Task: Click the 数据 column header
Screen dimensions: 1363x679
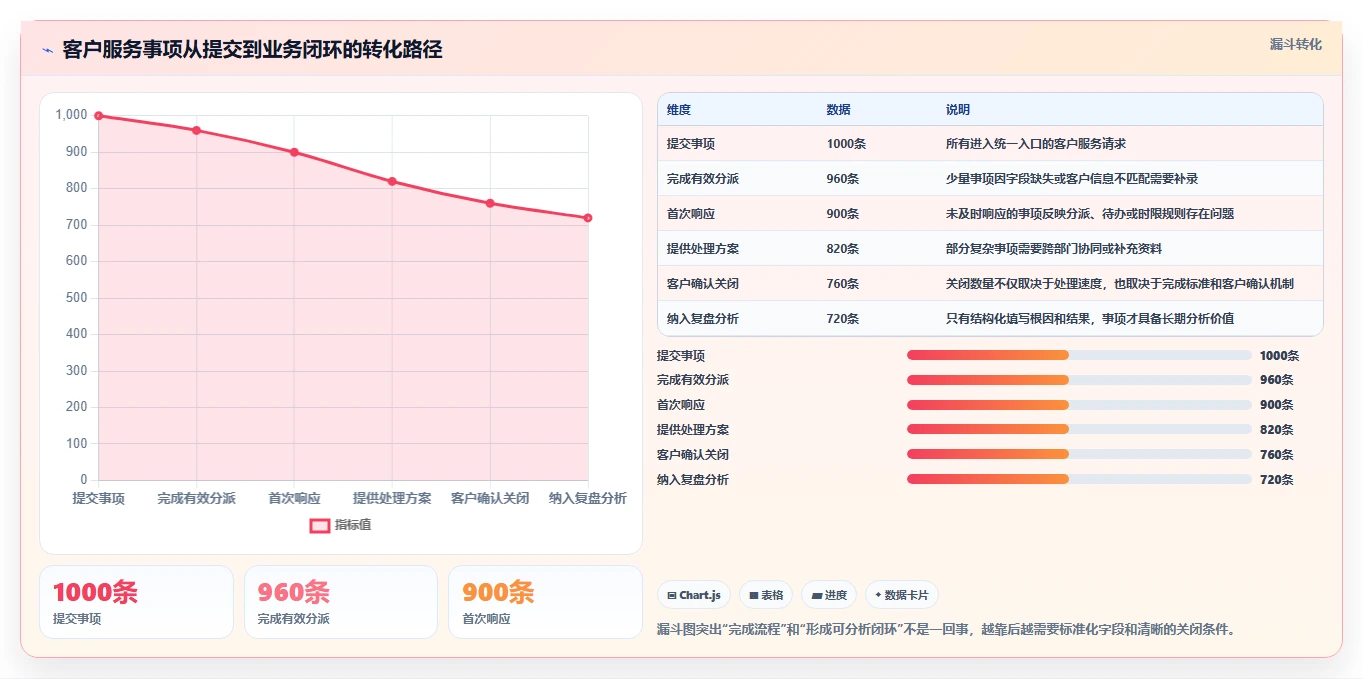Action: [x=839, y=110]
